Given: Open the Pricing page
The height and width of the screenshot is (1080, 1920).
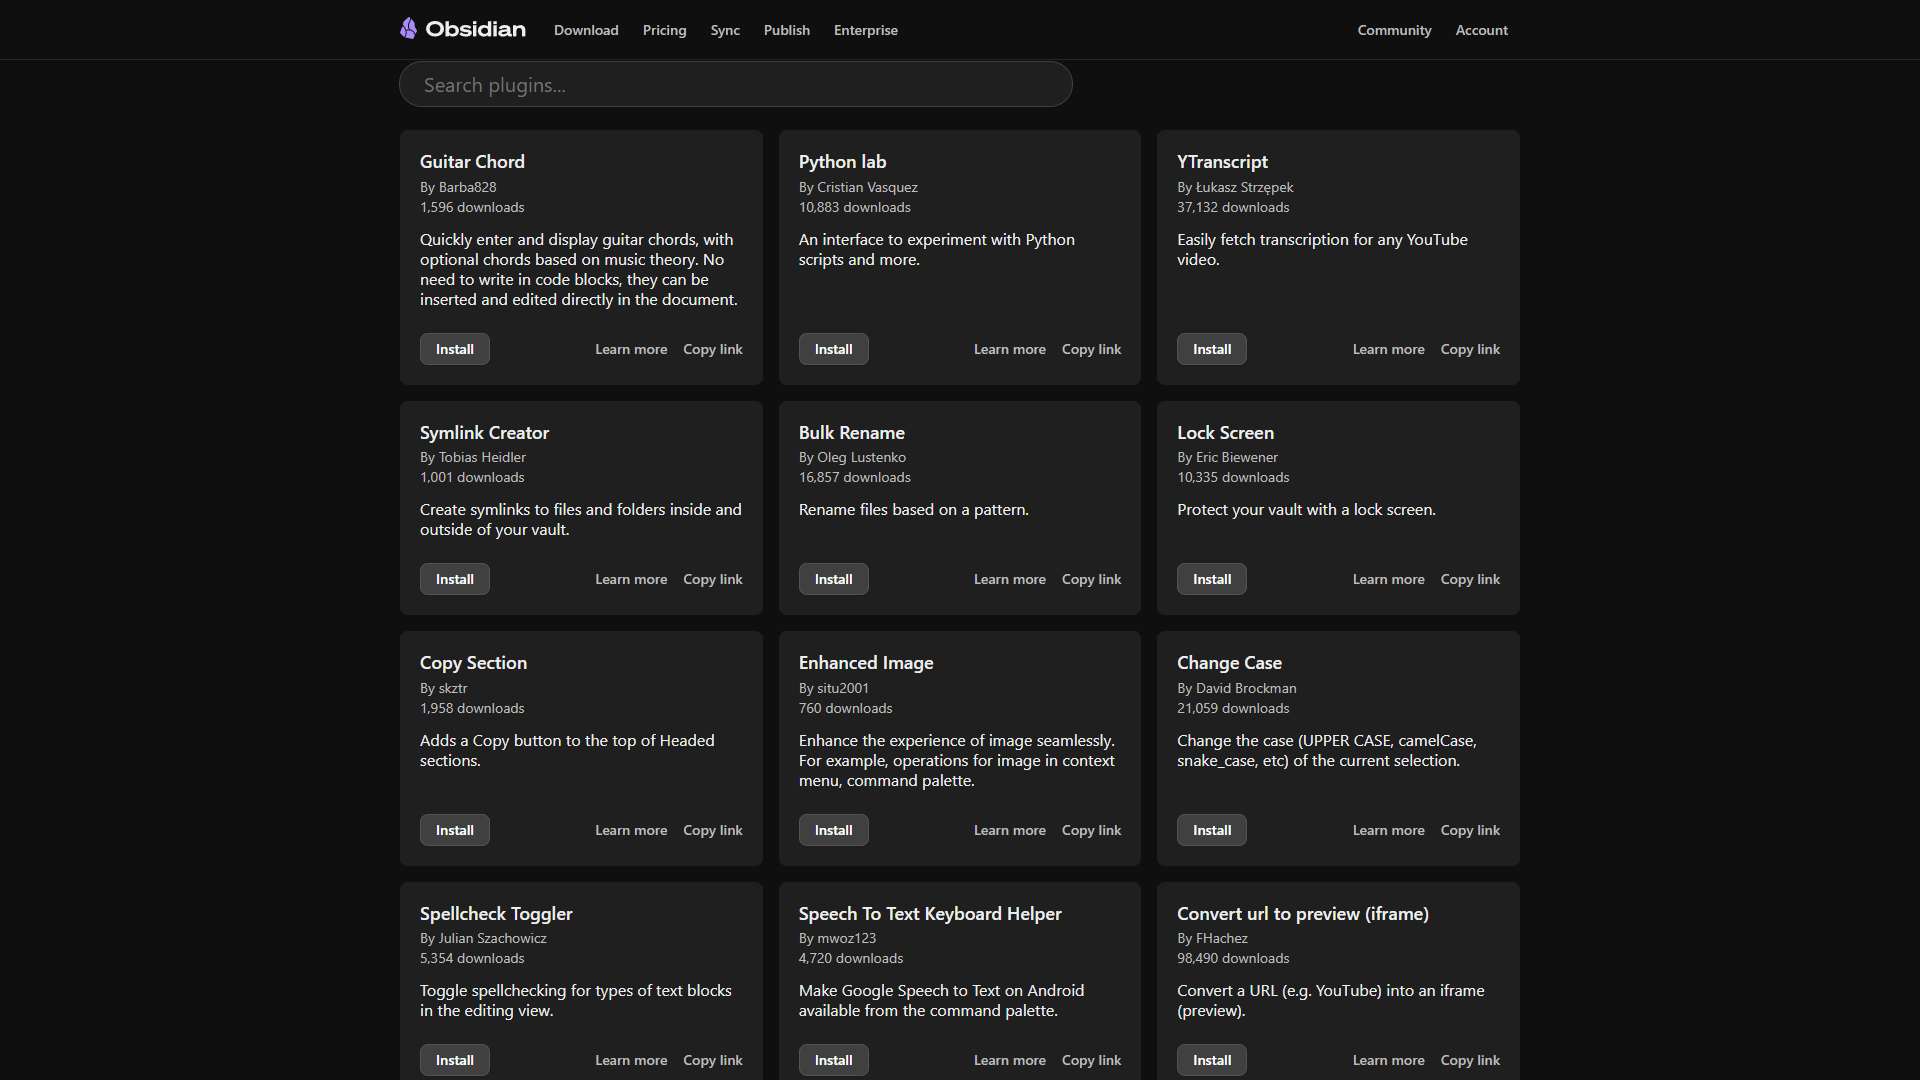Looking at the screenshot, I should 664,30.
